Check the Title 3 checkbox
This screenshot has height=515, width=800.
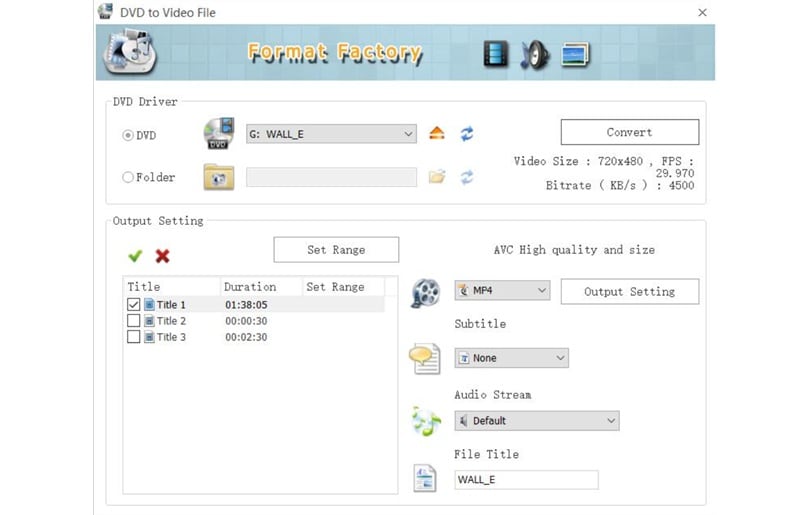(133, 337)
